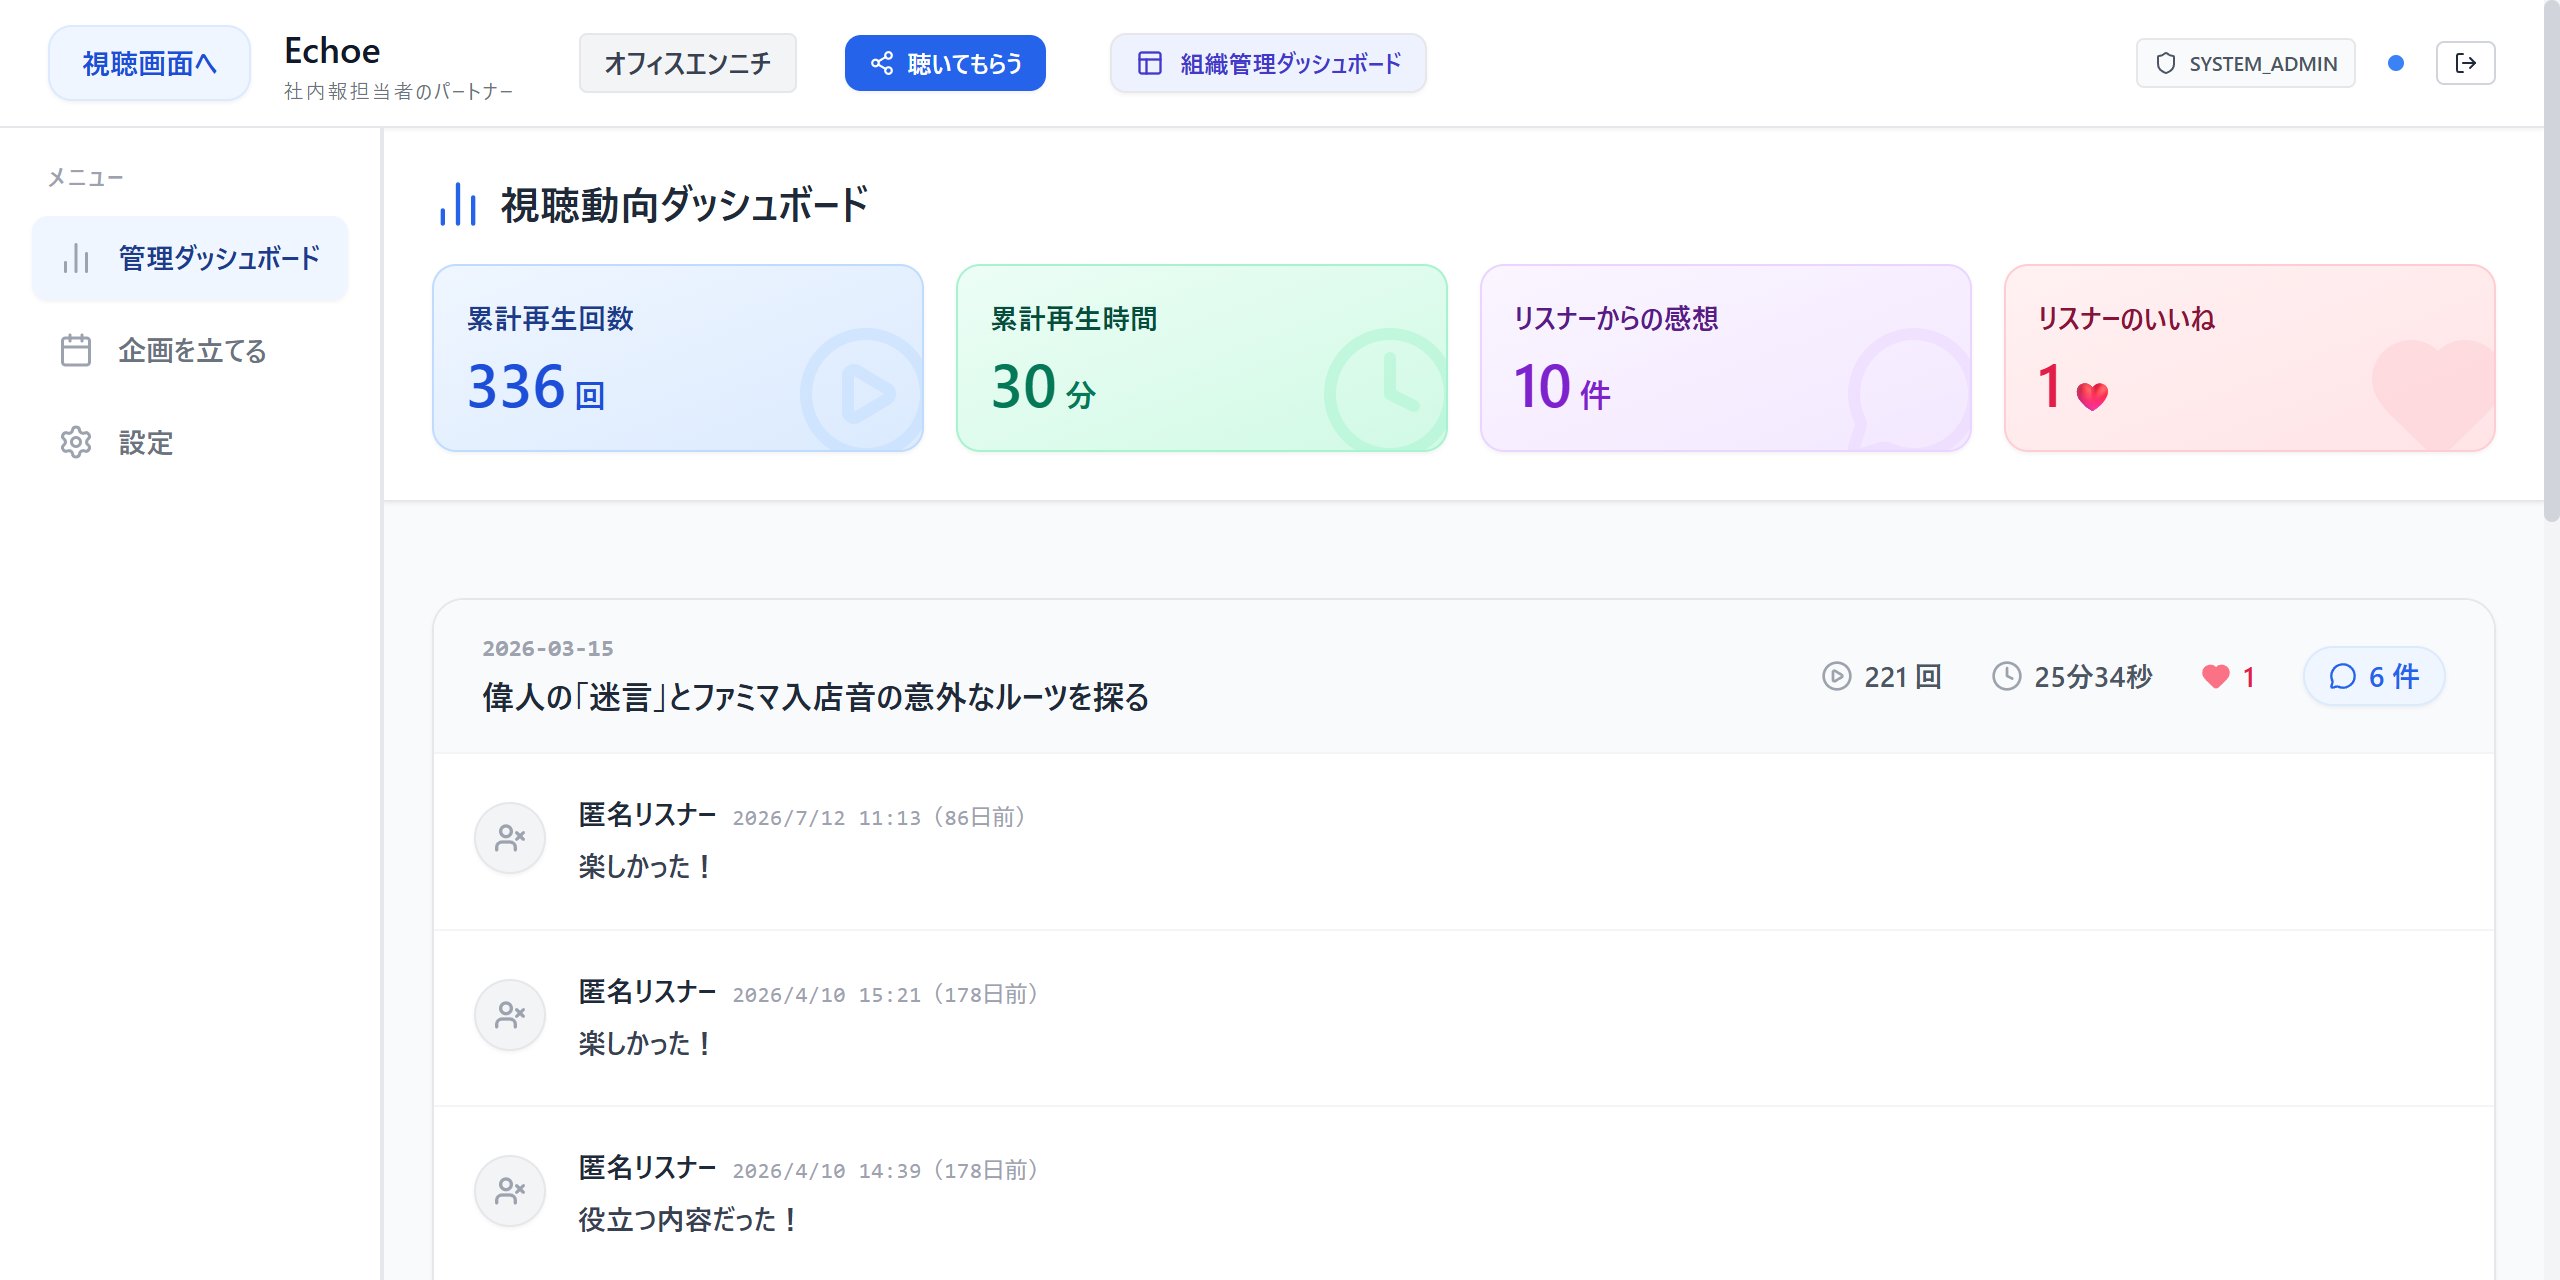The width and height of the screenshot is (2560, 1280).
Task: Click anonymous avatar for 14:39 comment
Action: point(510,1191)
